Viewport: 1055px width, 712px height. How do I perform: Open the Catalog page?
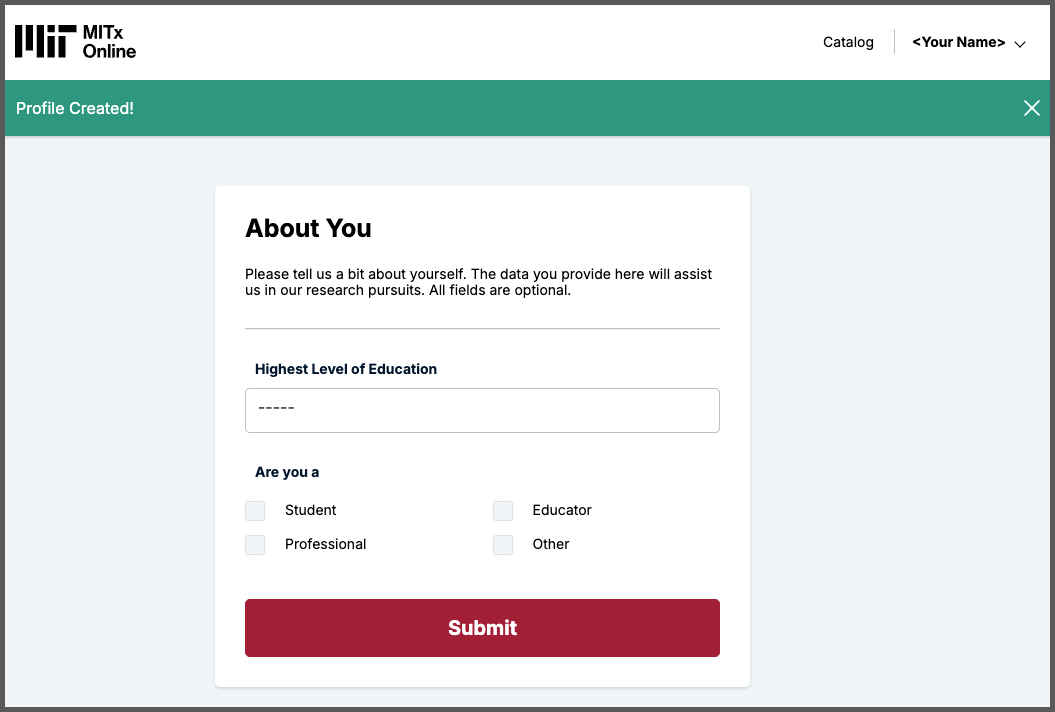848,42
